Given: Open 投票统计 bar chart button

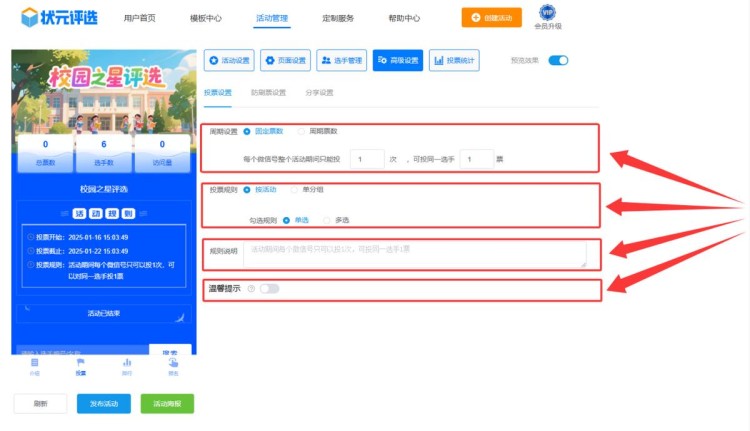Looking at the screenshot, I should coord(453,61).
